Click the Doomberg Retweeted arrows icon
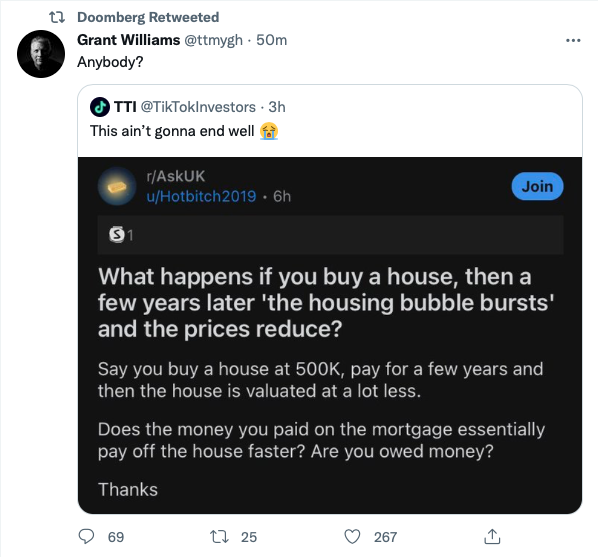The height and width of the screenshot is (557, 598). pyautogui.click(x=57, y=17)
